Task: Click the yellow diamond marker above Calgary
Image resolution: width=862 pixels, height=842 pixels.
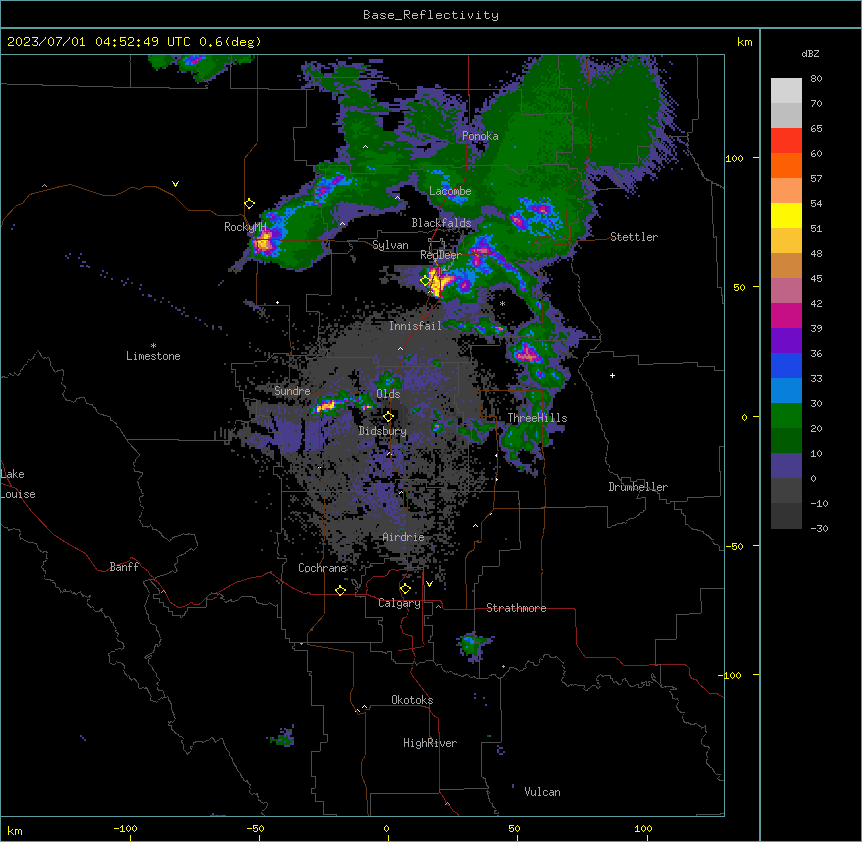Action: click(405, 589)
